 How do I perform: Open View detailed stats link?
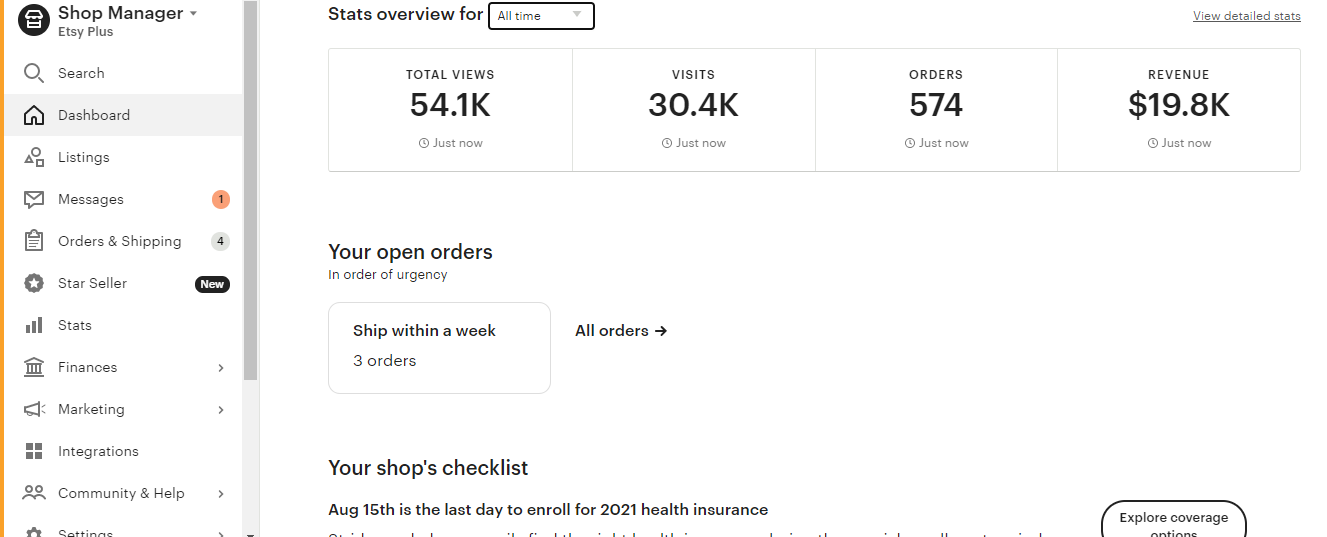[x=1247, y=16]
